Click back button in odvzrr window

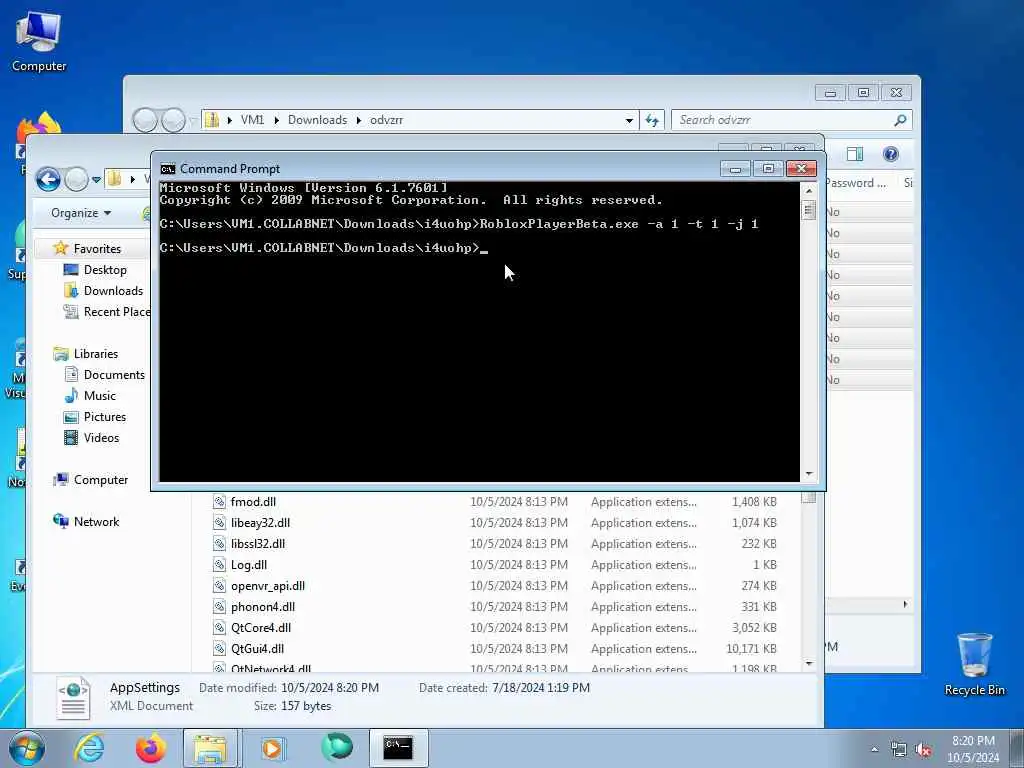click(145, 120)
